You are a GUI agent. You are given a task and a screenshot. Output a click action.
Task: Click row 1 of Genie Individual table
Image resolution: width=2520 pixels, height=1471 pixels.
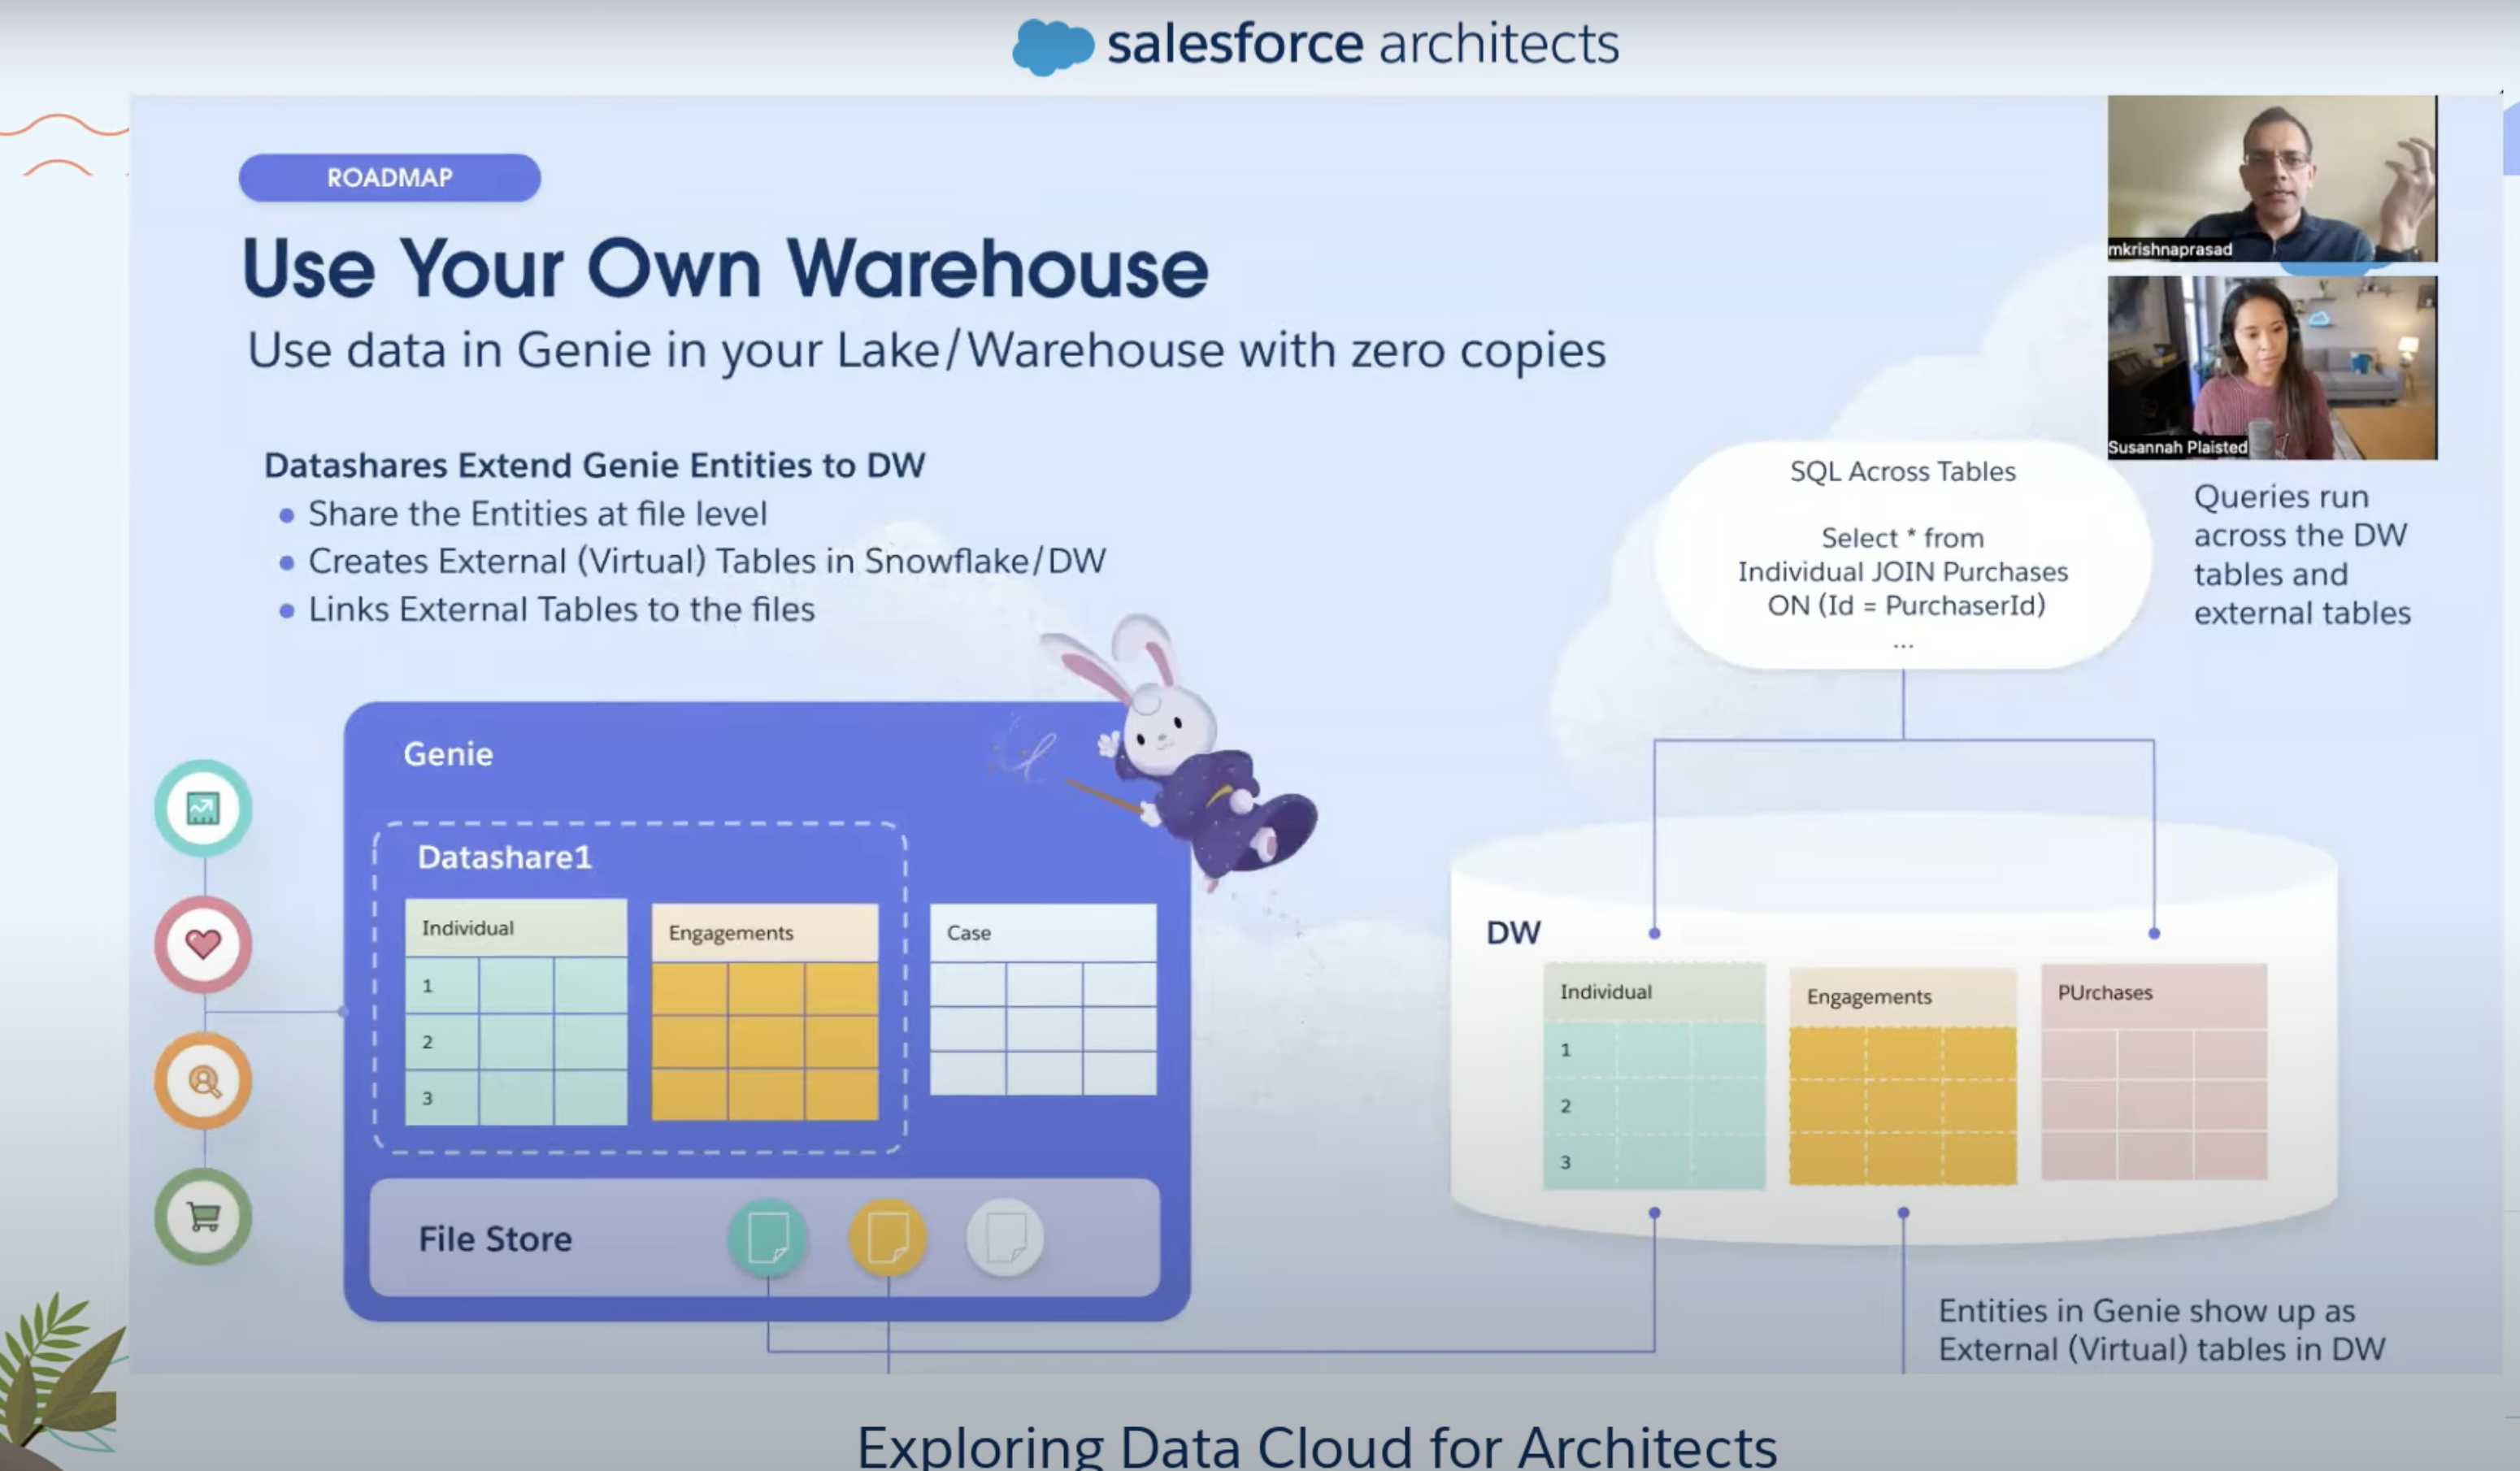coord(516,985)
